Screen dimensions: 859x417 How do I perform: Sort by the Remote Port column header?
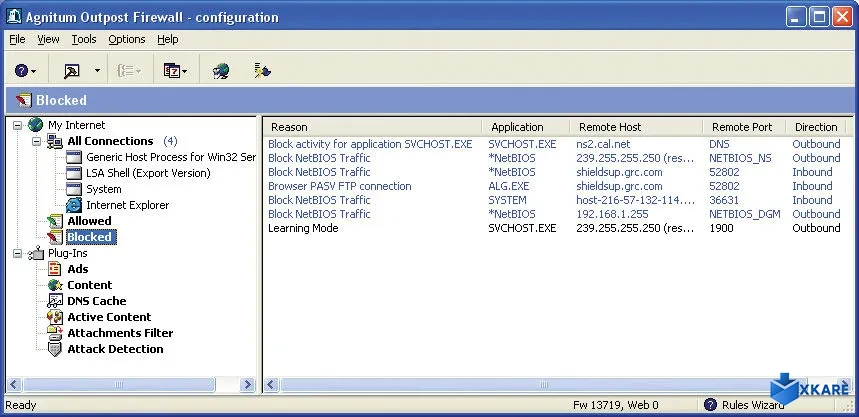[x=744, y=127]
